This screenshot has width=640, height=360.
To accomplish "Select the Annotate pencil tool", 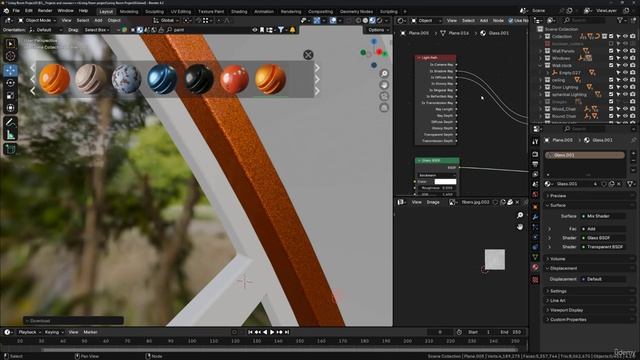I will tap(11, 122).
